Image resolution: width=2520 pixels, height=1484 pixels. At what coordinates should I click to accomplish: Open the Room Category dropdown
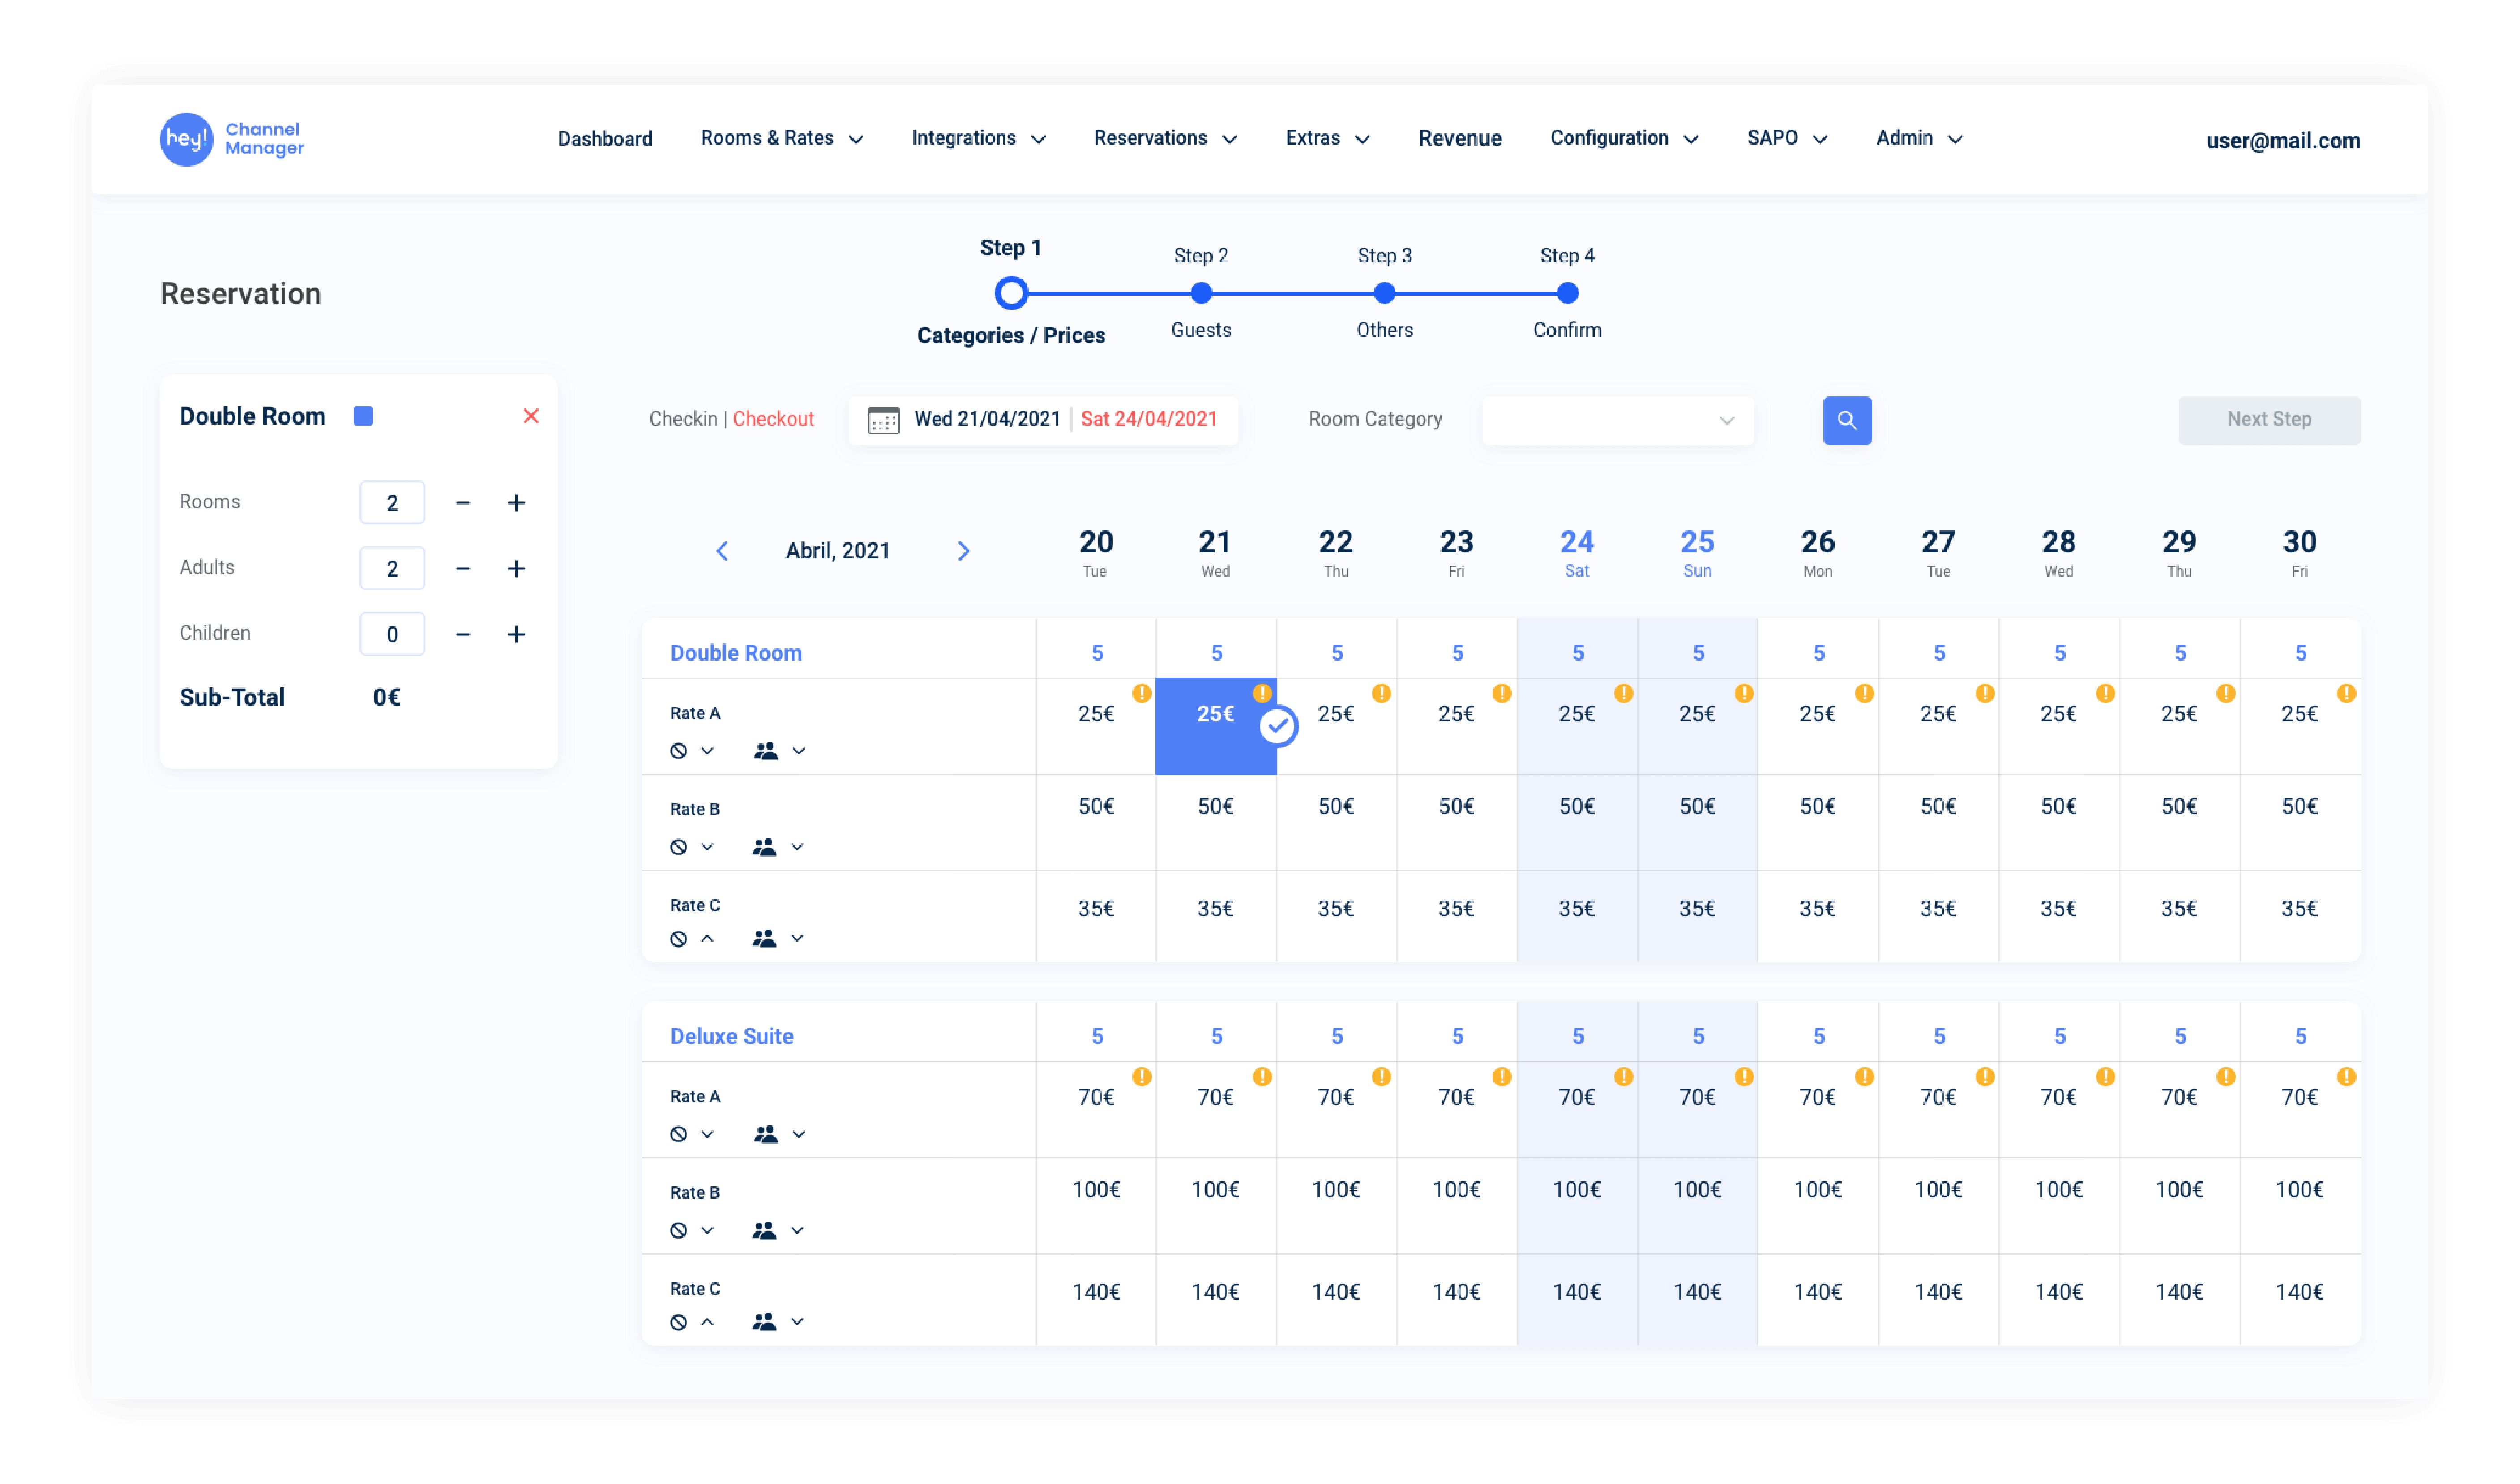[x=1617, y=420]
